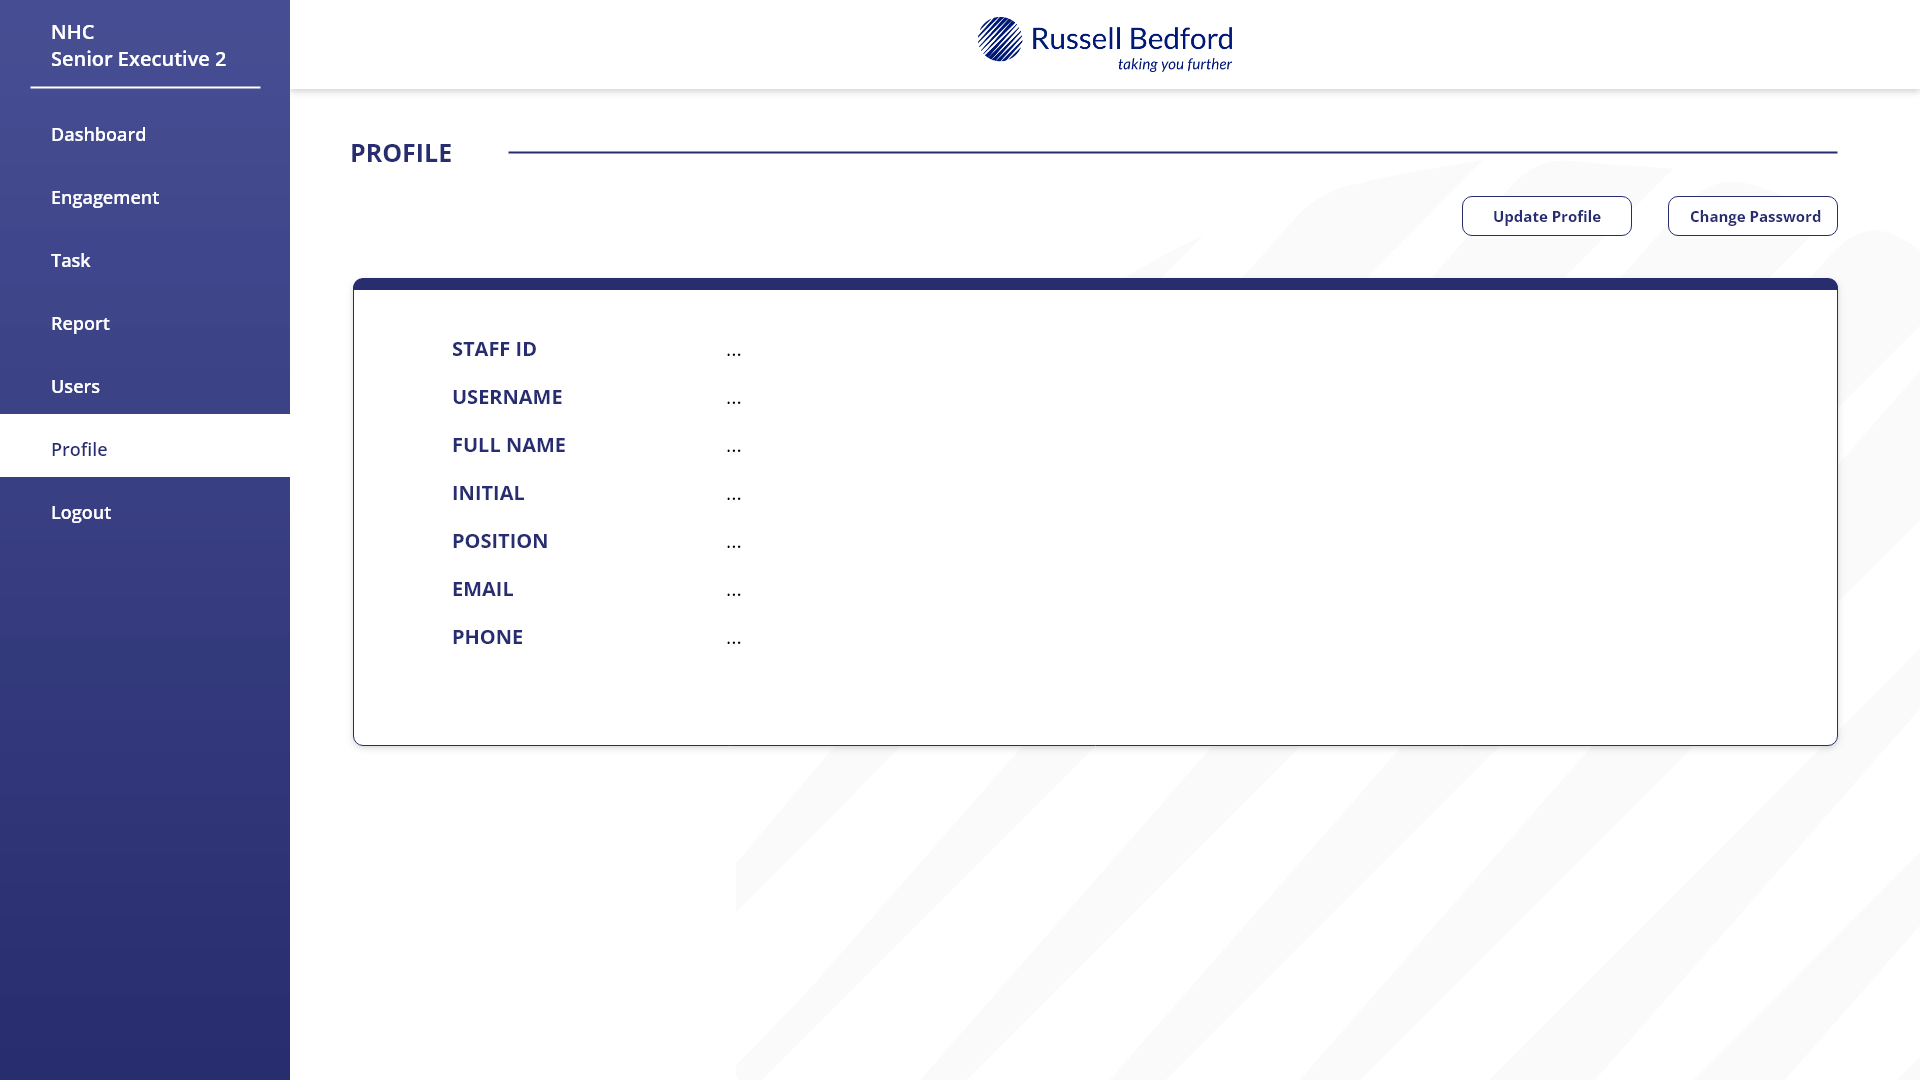Expand the USERNAME ellipsis value

point(734,399)
